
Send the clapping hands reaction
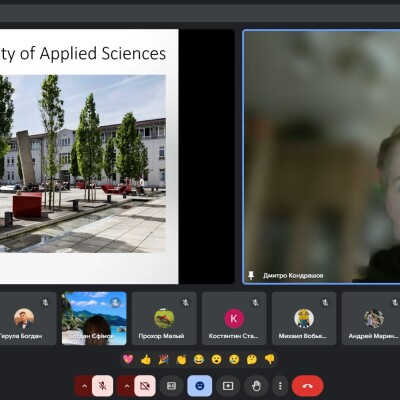pyautogui.click(x=181, y=359)
